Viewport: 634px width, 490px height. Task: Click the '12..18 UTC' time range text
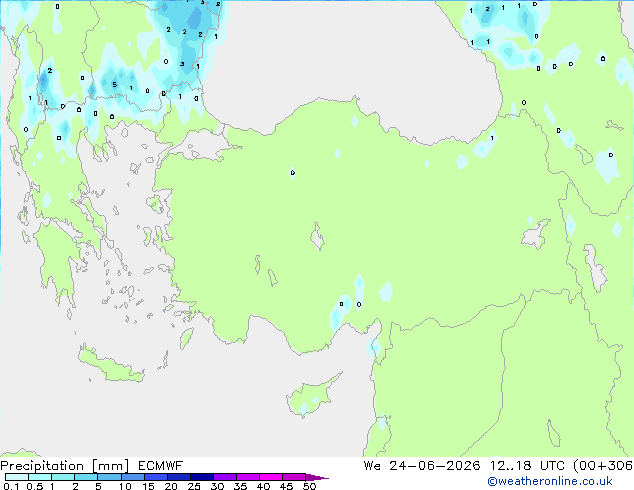tap(527, 466)
